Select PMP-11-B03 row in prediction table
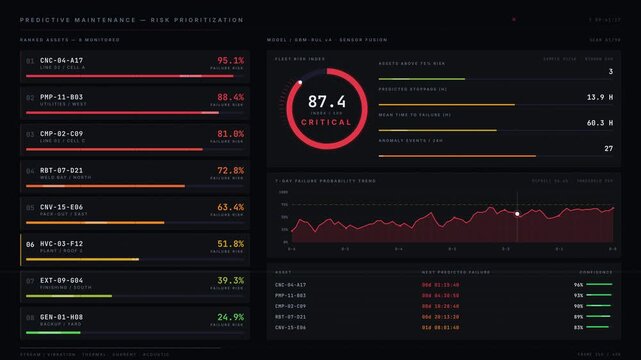Screen dimensions: 641x360 click(x=444, y=295)
